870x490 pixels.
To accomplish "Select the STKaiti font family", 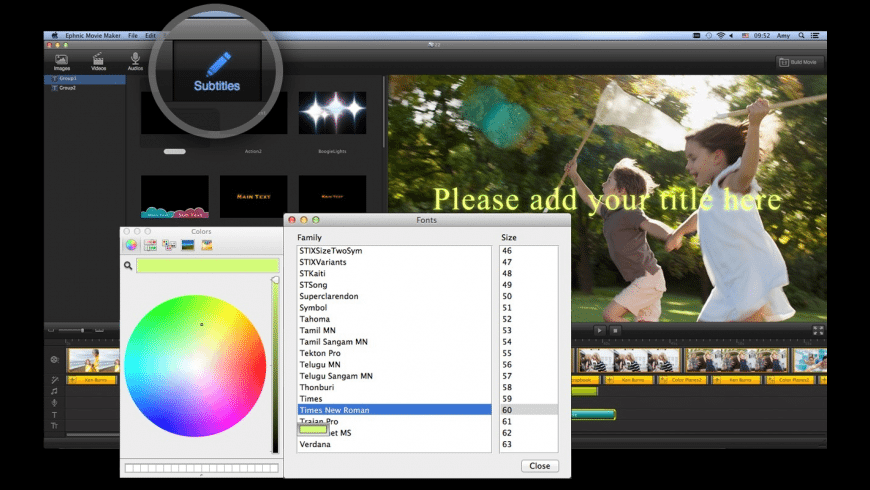I will tap(394, 274).
